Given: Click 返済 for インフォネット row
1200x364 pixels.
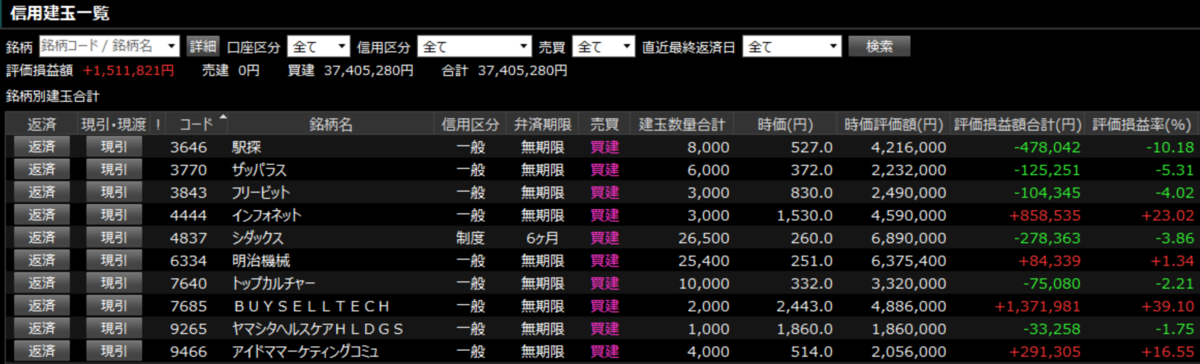Looking at the screenshot, I should point(42,215).
